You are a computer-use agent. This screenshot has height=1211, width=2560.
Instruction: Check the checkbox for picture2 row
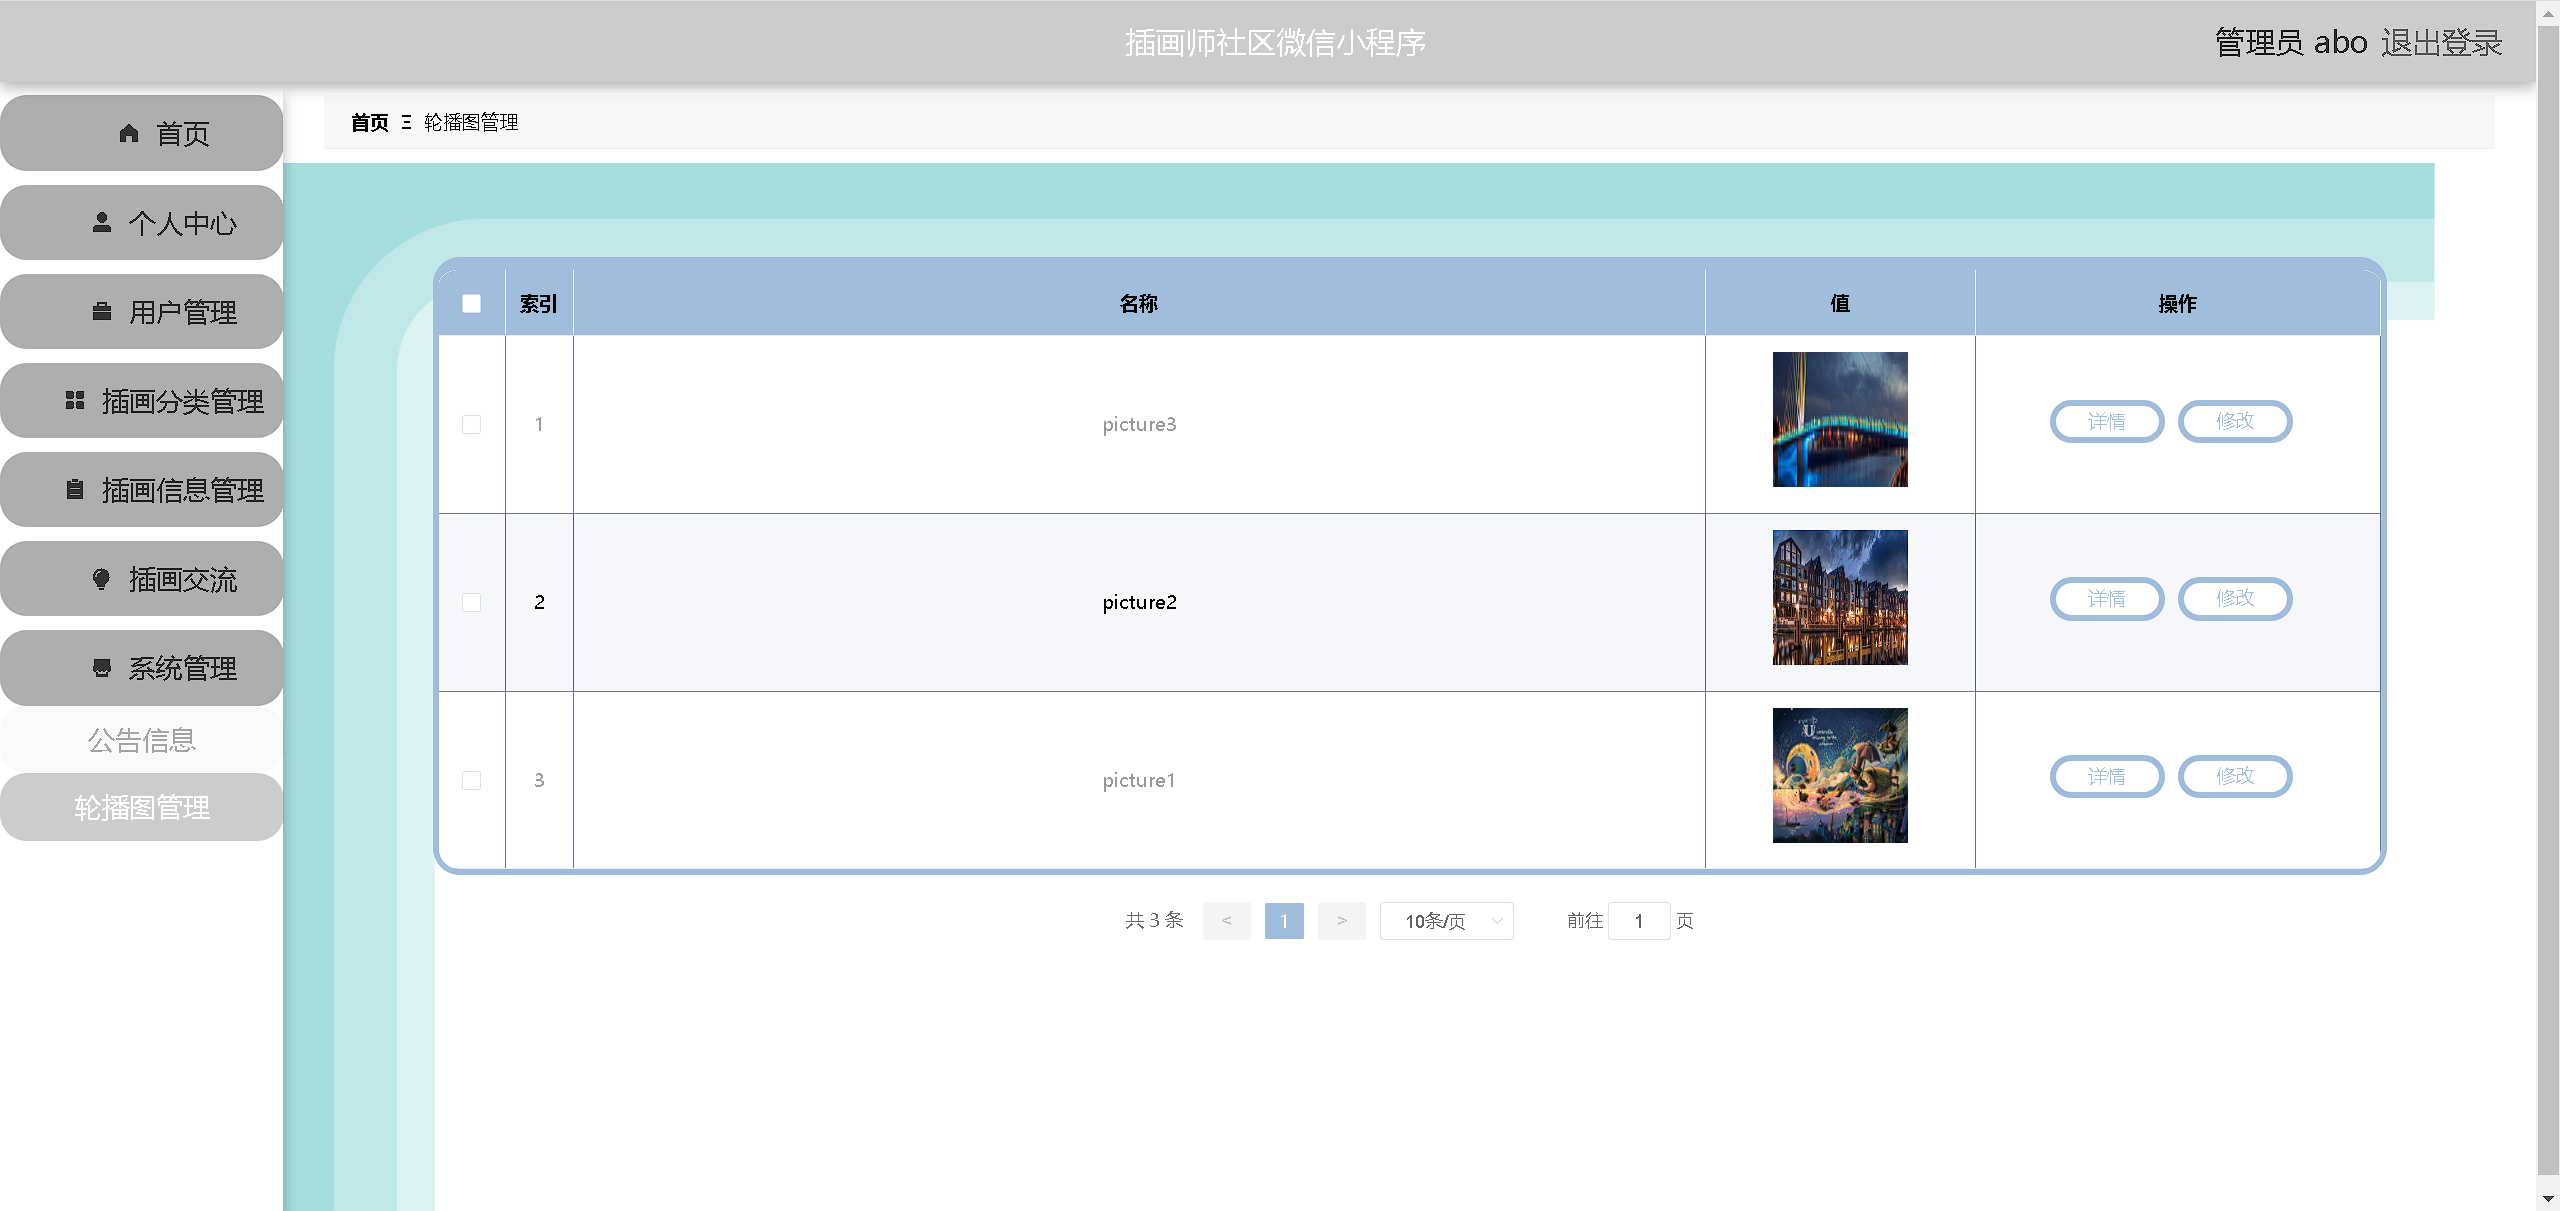(x=471, y=602)
